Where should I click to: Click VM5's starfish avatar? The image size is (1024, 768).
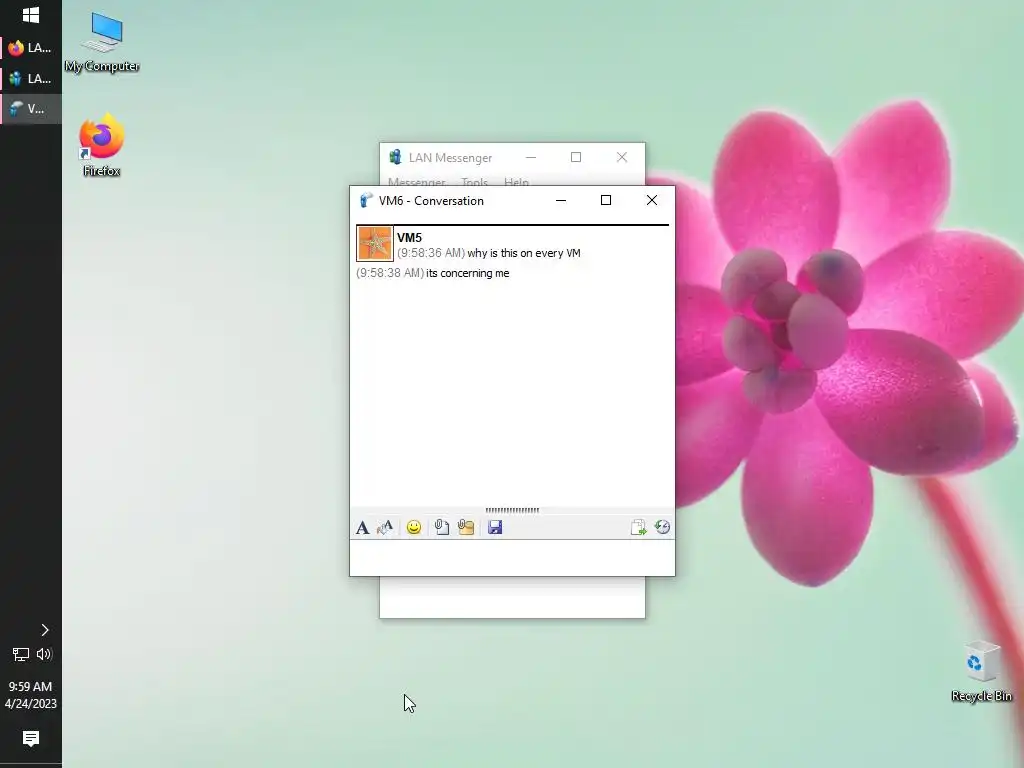tap(375, 243)
